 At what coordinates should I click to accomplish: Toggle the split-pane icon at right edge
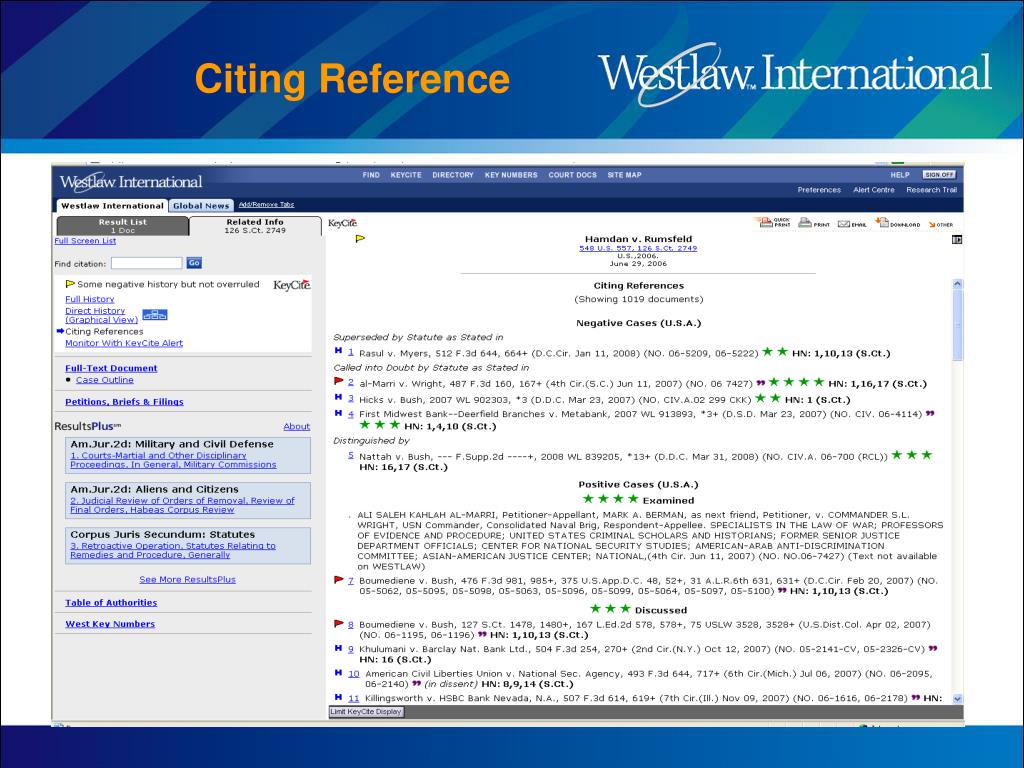(x=957, y=239)
